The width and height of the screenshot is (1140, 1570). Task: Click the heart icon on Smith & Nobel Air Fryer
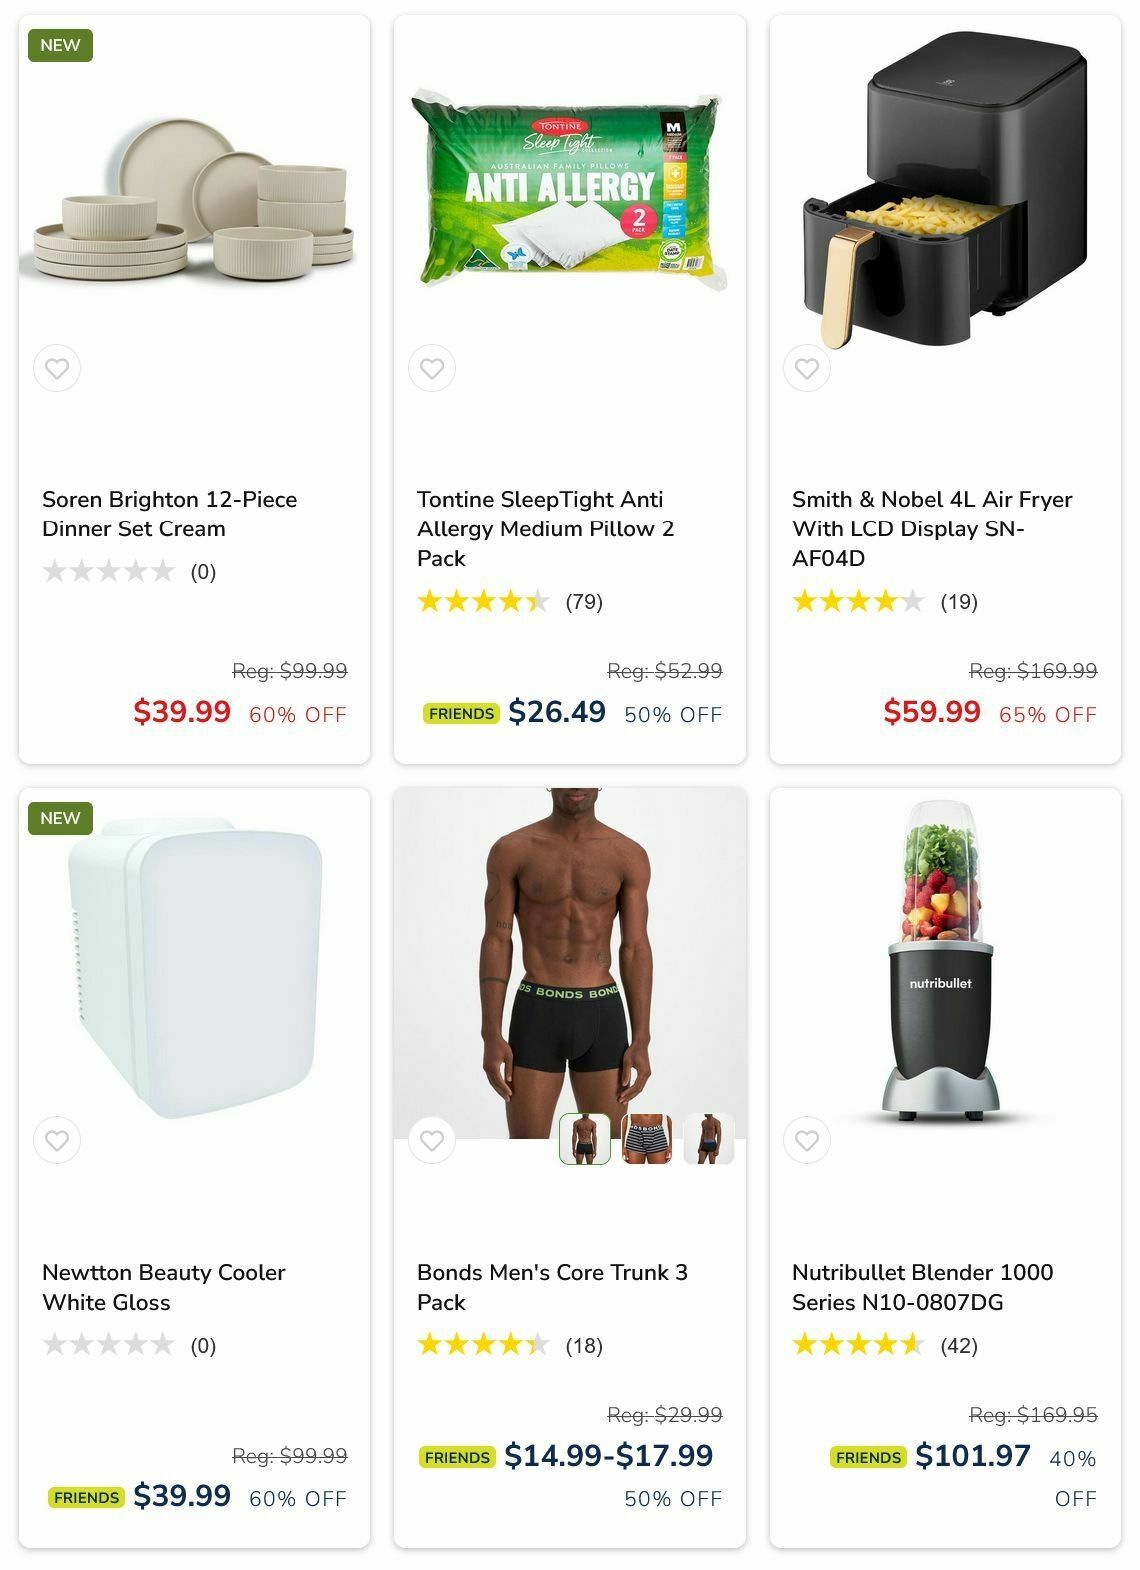click(x=807, y=368)
